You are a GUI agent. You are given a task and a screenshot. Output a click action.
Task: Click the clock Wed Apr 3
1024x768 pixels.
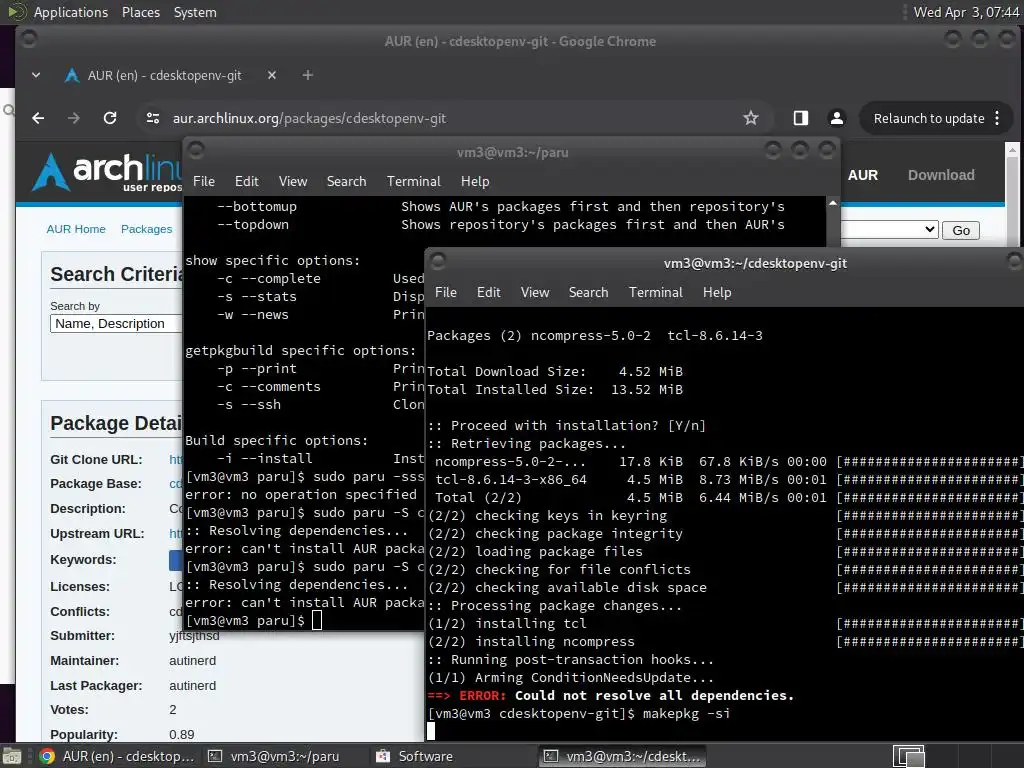coord(966,12)
